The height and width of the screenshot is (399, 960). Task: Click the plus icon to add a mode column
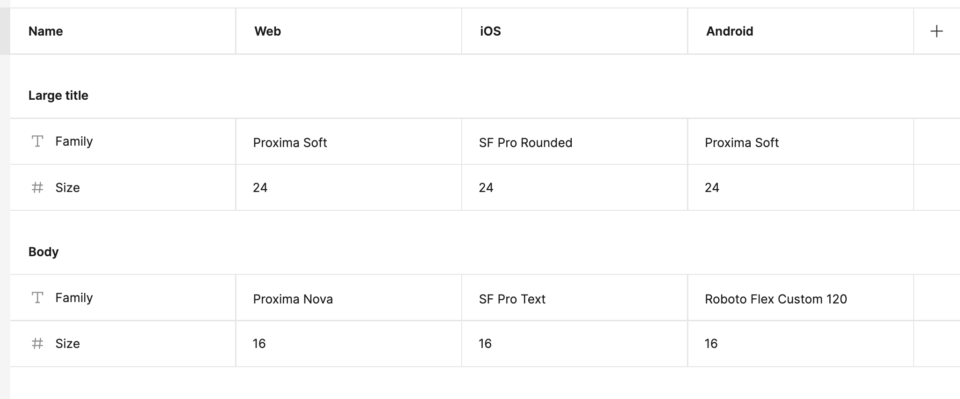click(x=936, y=31)
